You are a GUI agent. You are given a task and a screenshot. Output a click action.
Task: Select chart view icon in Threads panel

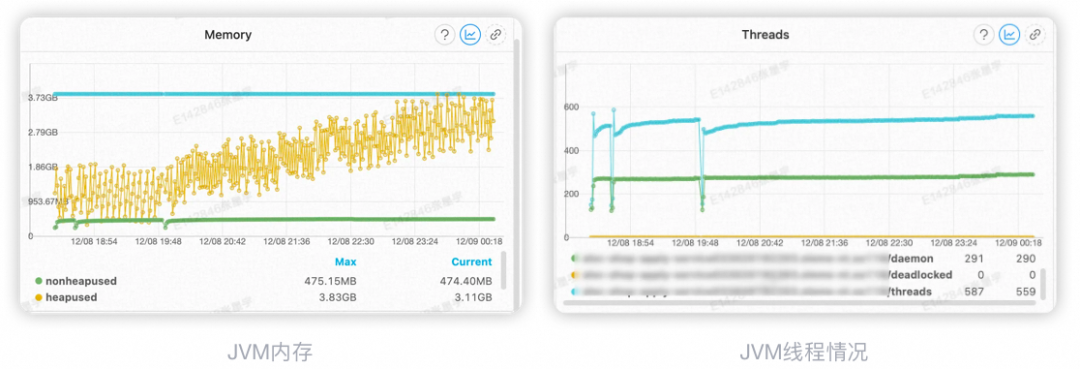(x=1009, y=34)
